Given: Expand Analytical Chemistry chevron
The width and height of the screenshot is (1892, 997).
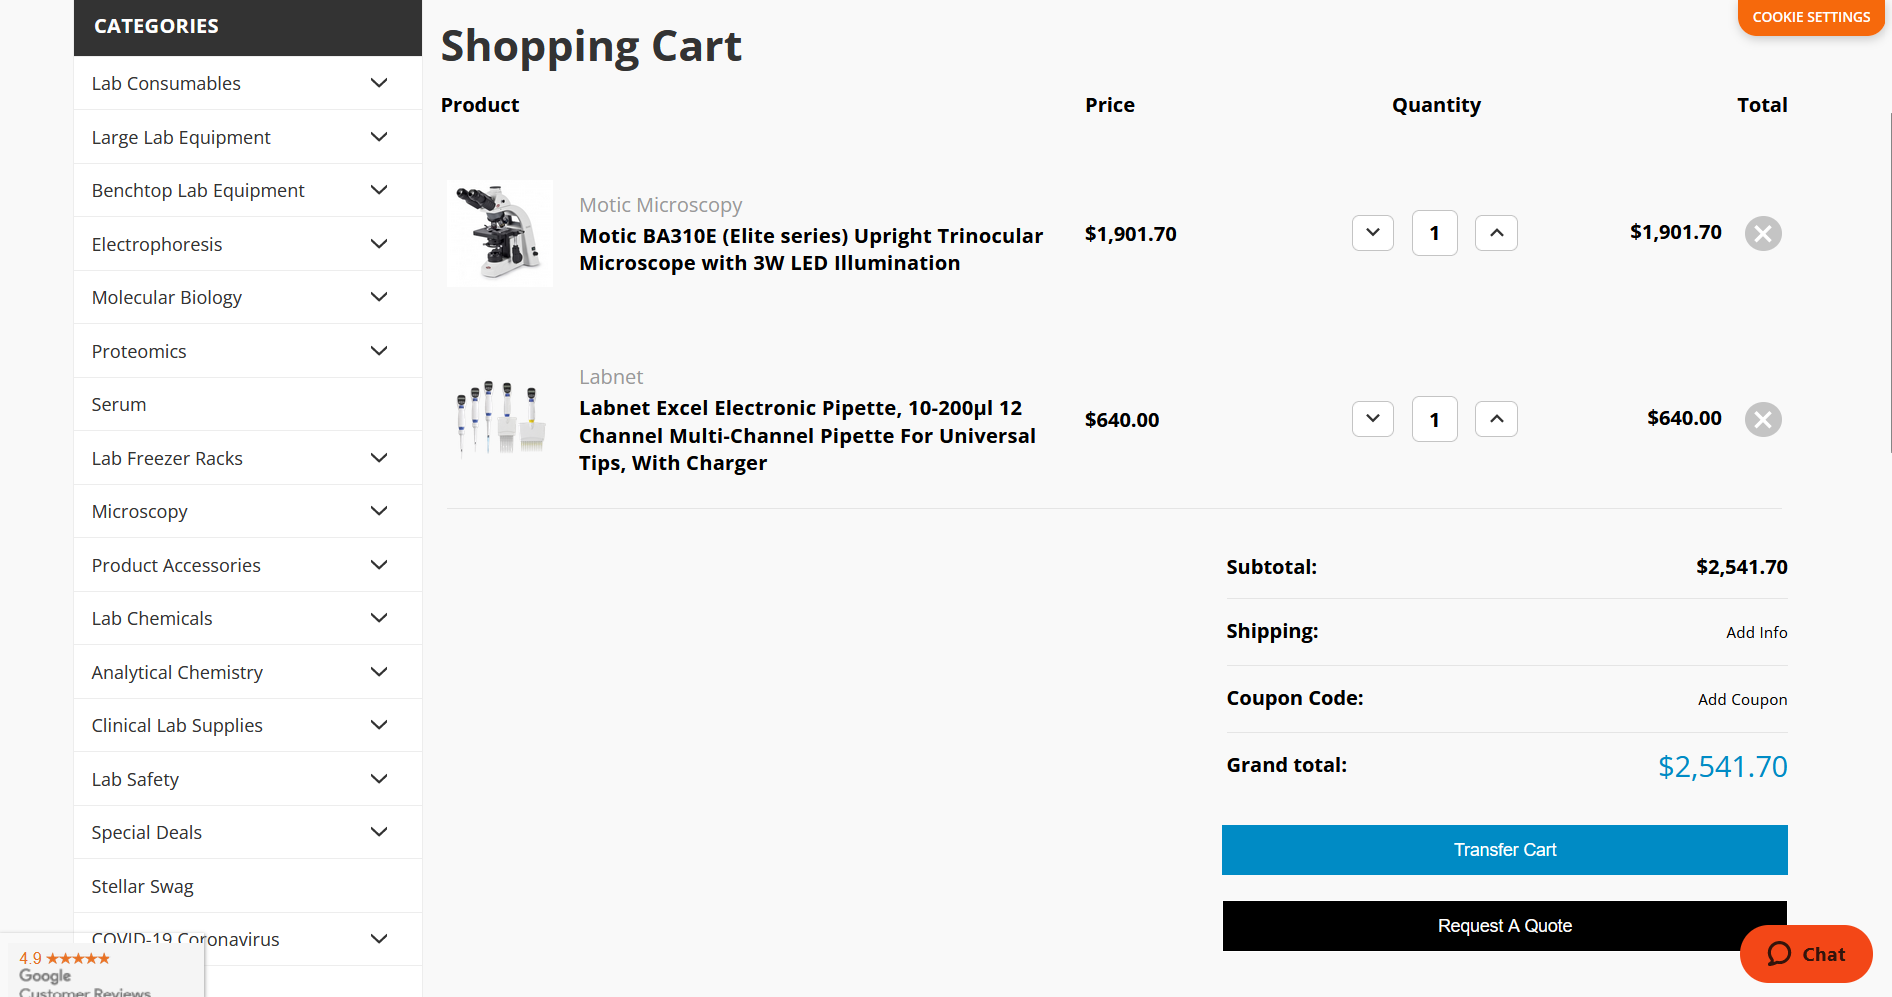Looking at the screenshot, I should (379, 672).
